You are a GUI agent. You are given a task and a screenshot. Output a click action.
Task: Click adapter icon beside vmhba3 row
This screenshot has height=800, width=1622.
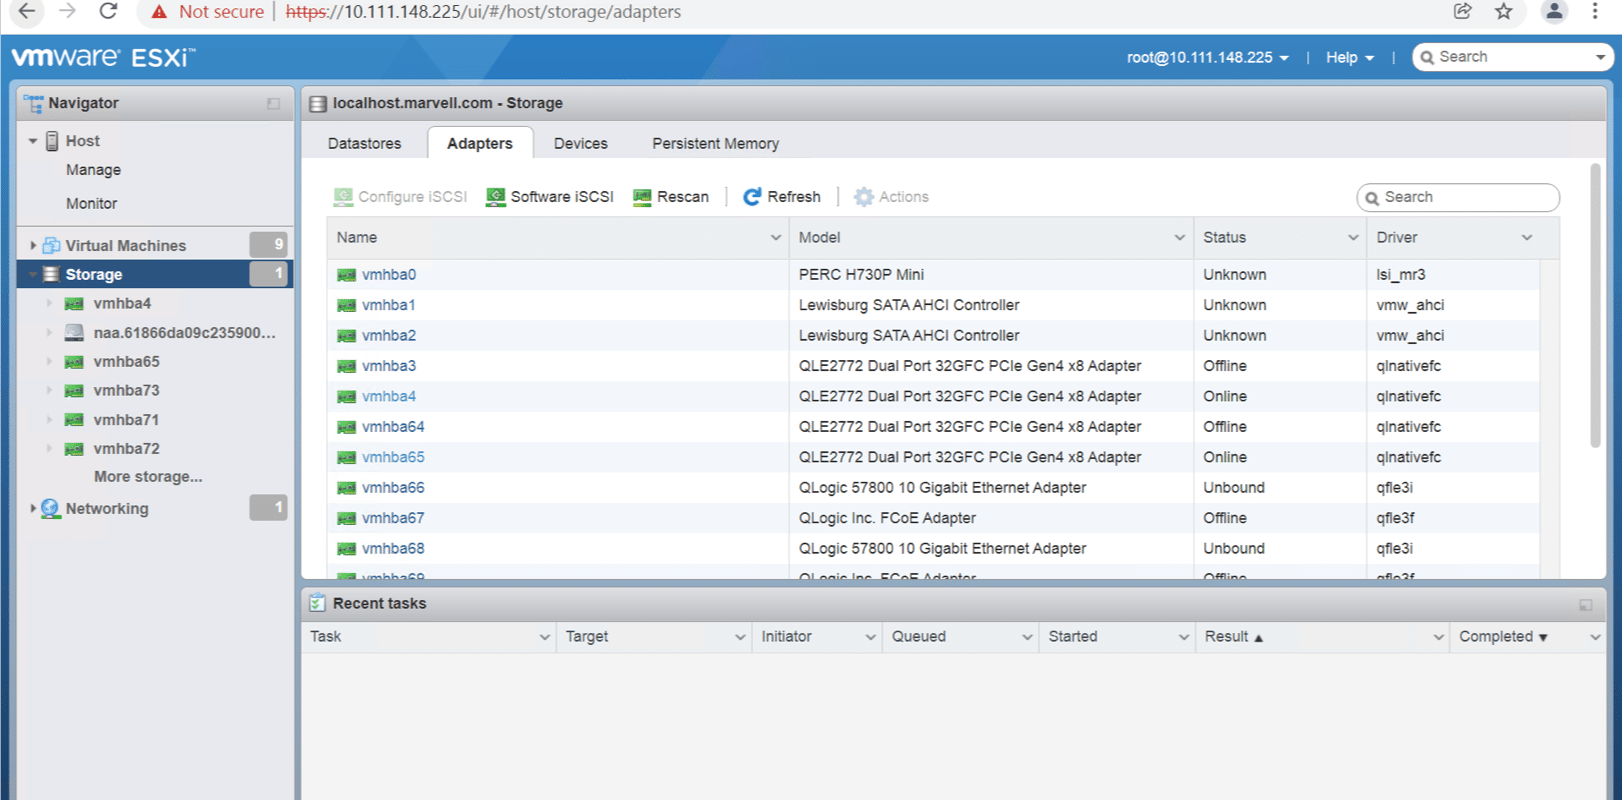347,366
